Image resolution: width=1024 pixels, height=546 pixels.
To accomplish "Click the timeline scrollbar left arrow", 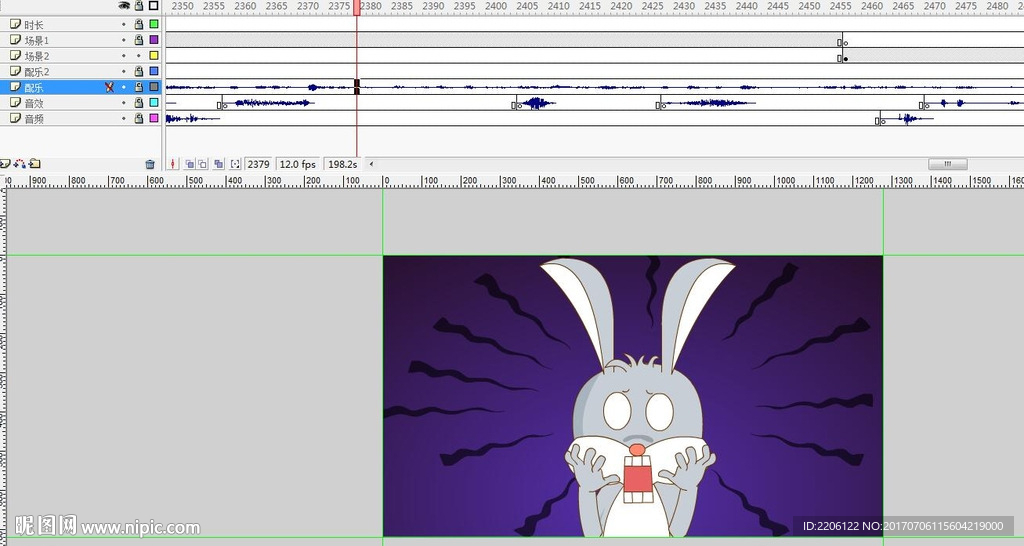I will point(372,164).
